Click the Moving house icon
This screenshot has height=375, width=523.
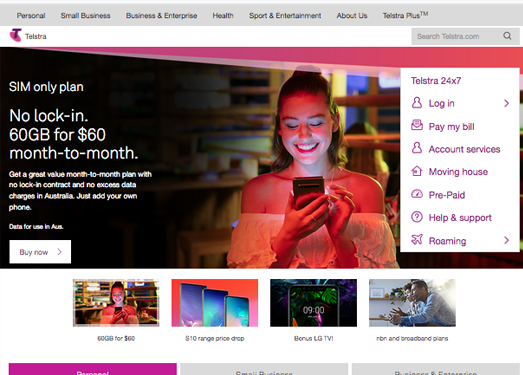(x=417, y=171)
